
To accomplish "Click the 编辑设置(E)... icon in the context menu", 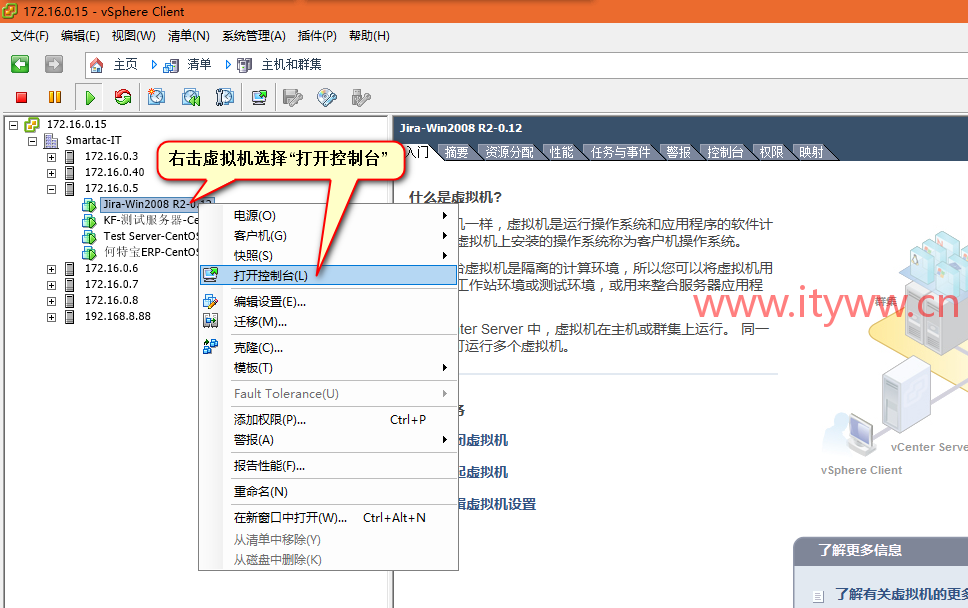I will tap(211, 302).
